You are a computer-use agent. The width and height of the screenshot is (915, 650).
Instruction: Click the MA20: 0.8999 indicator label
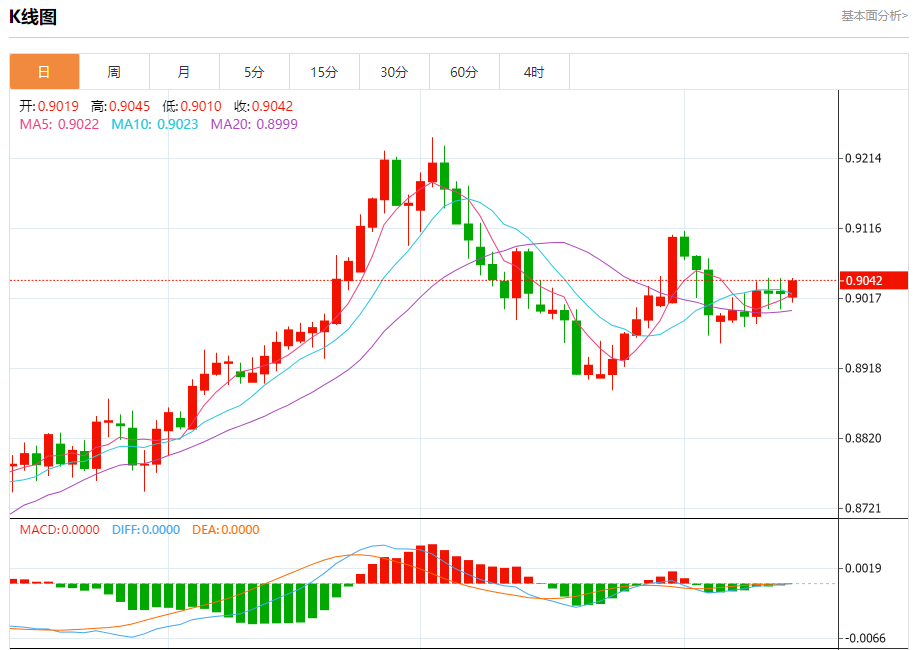[x=254, y=124]
